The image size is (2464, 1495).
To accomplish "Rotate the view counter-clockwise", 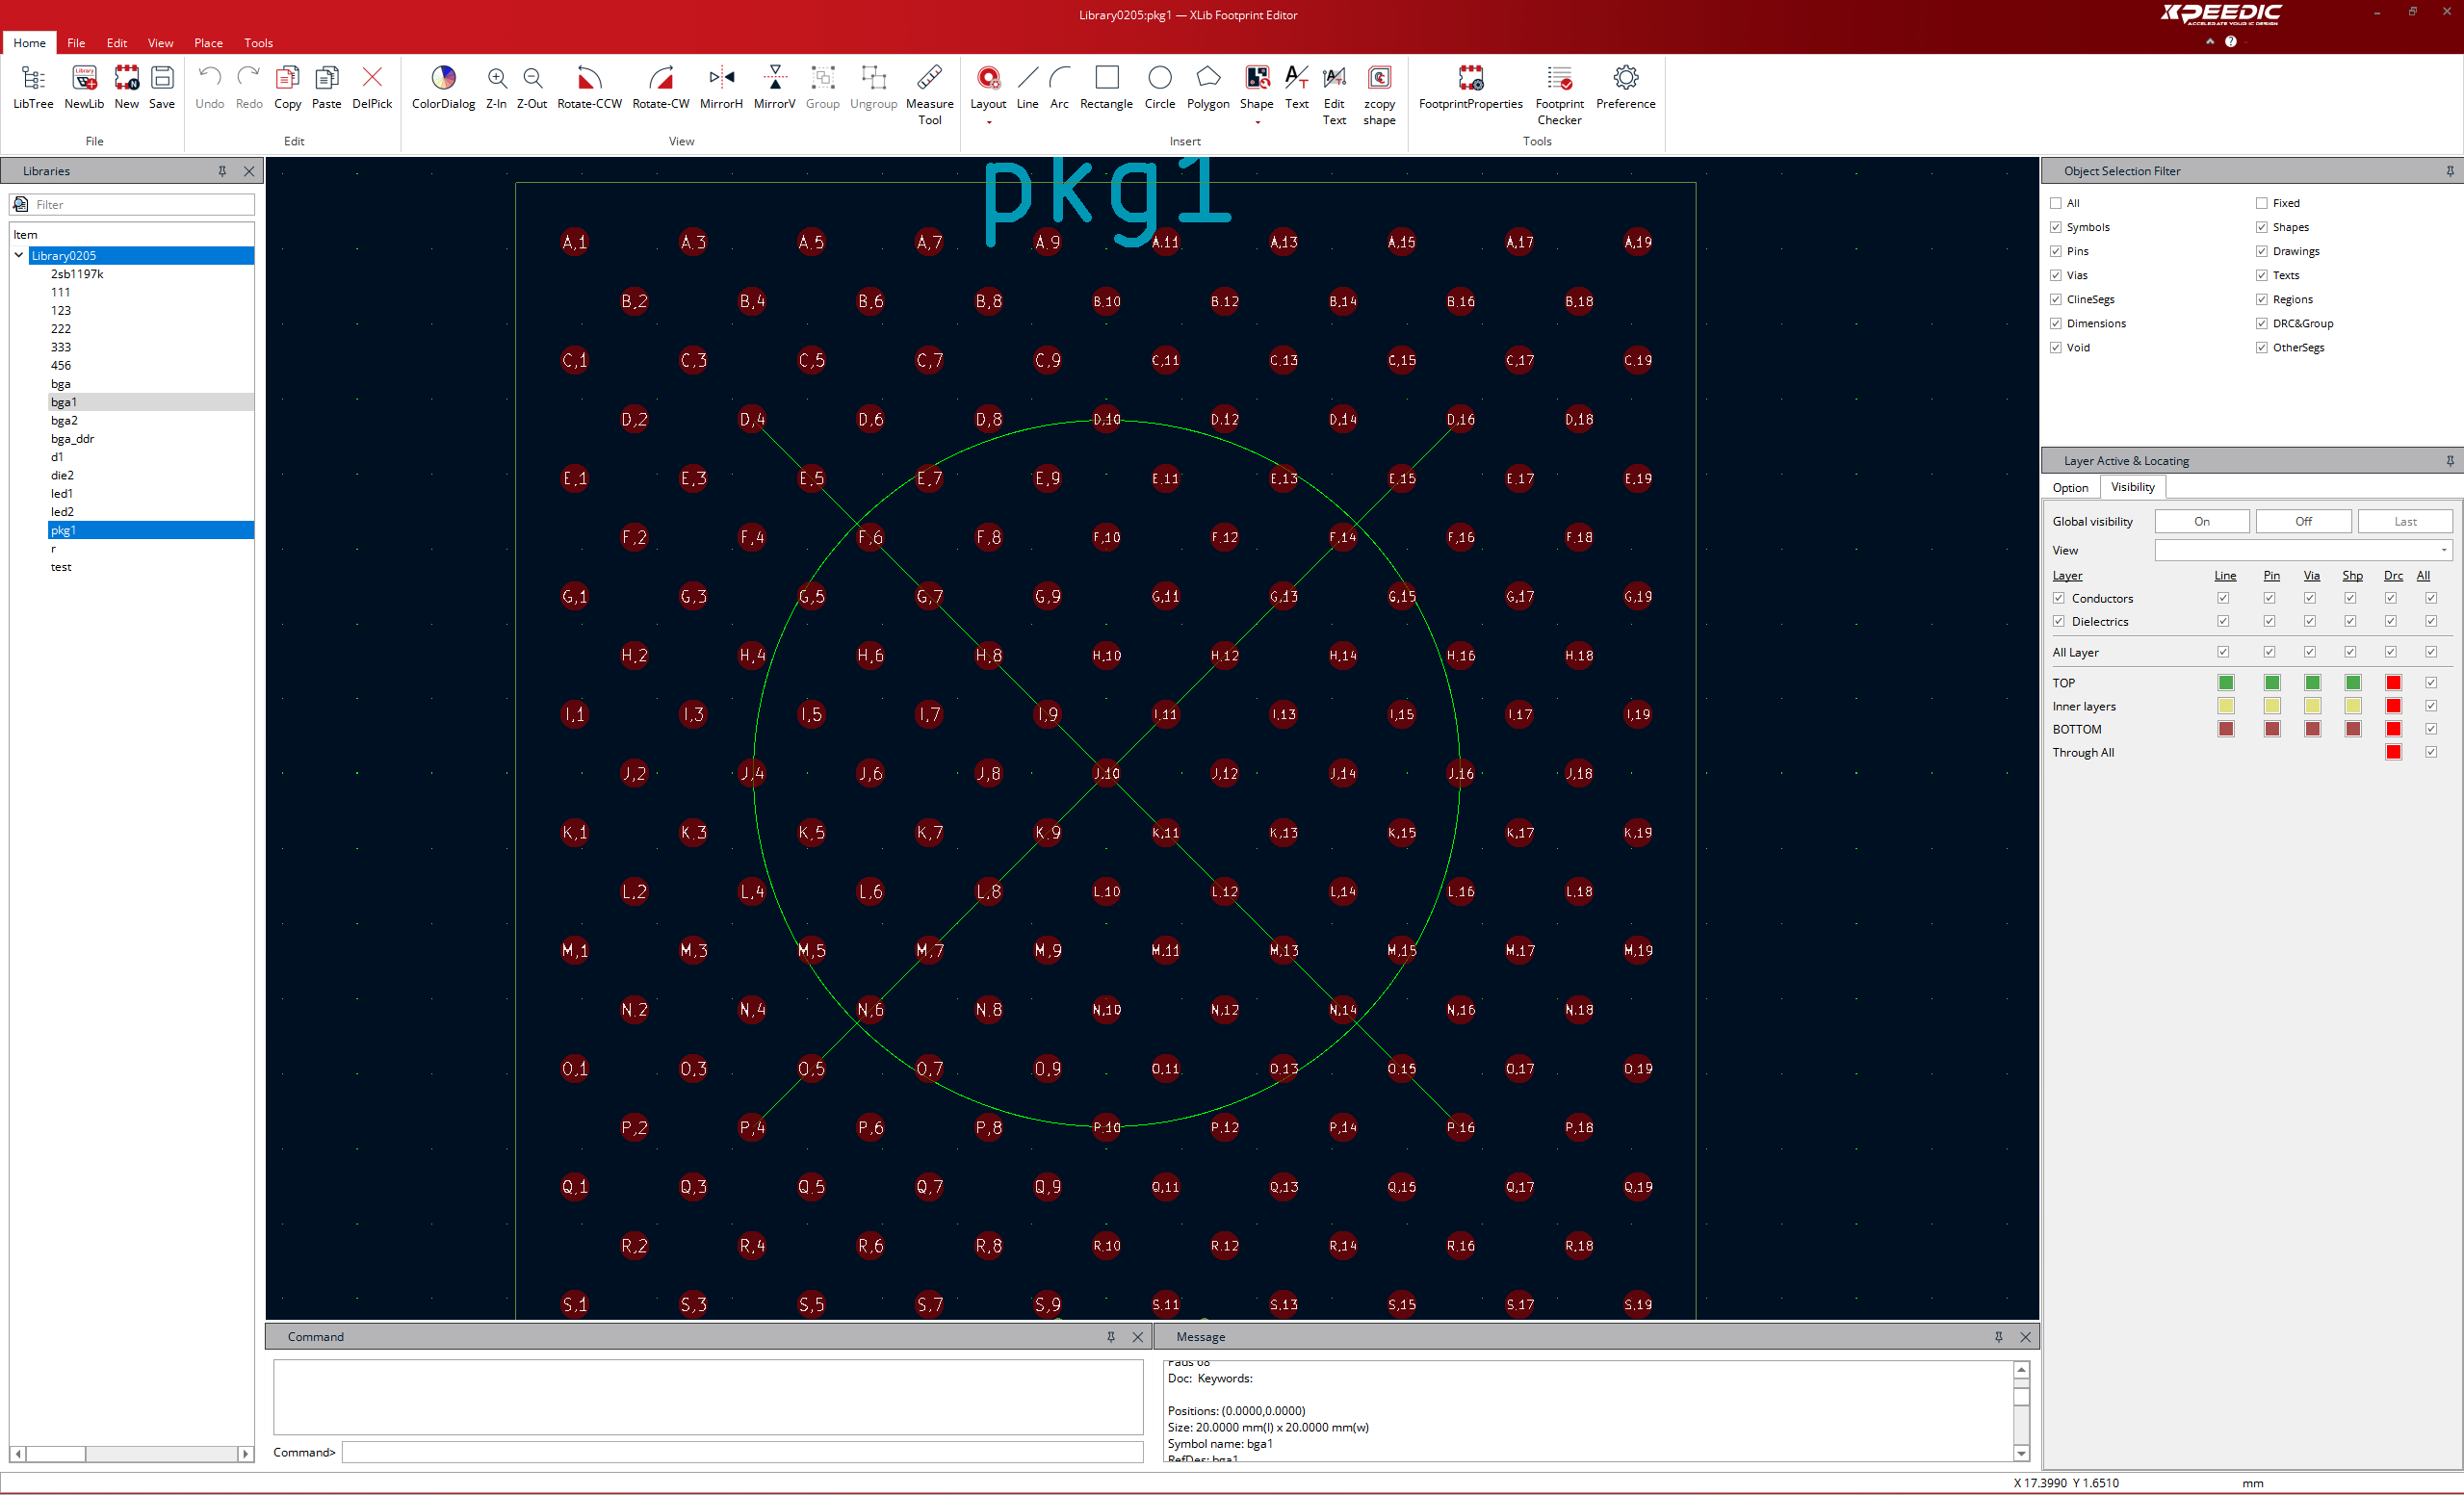I will [x=590, y=87].
